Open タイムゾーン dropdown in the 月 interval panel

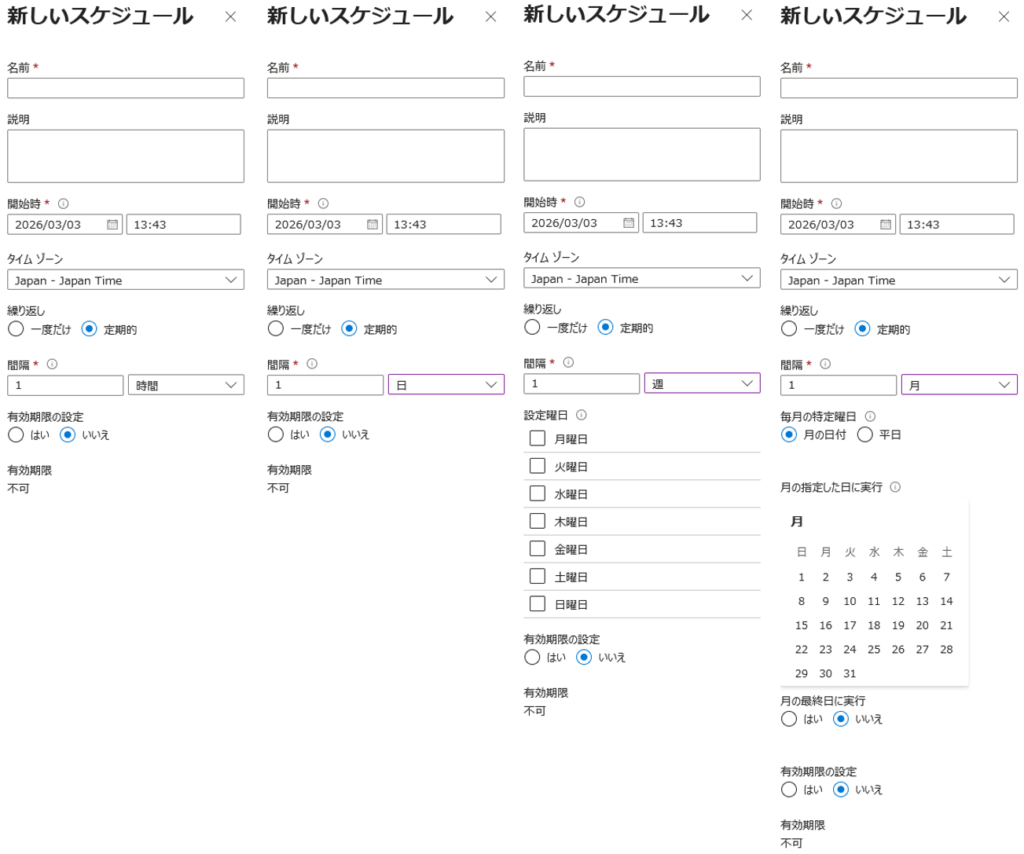pos(898,280)
